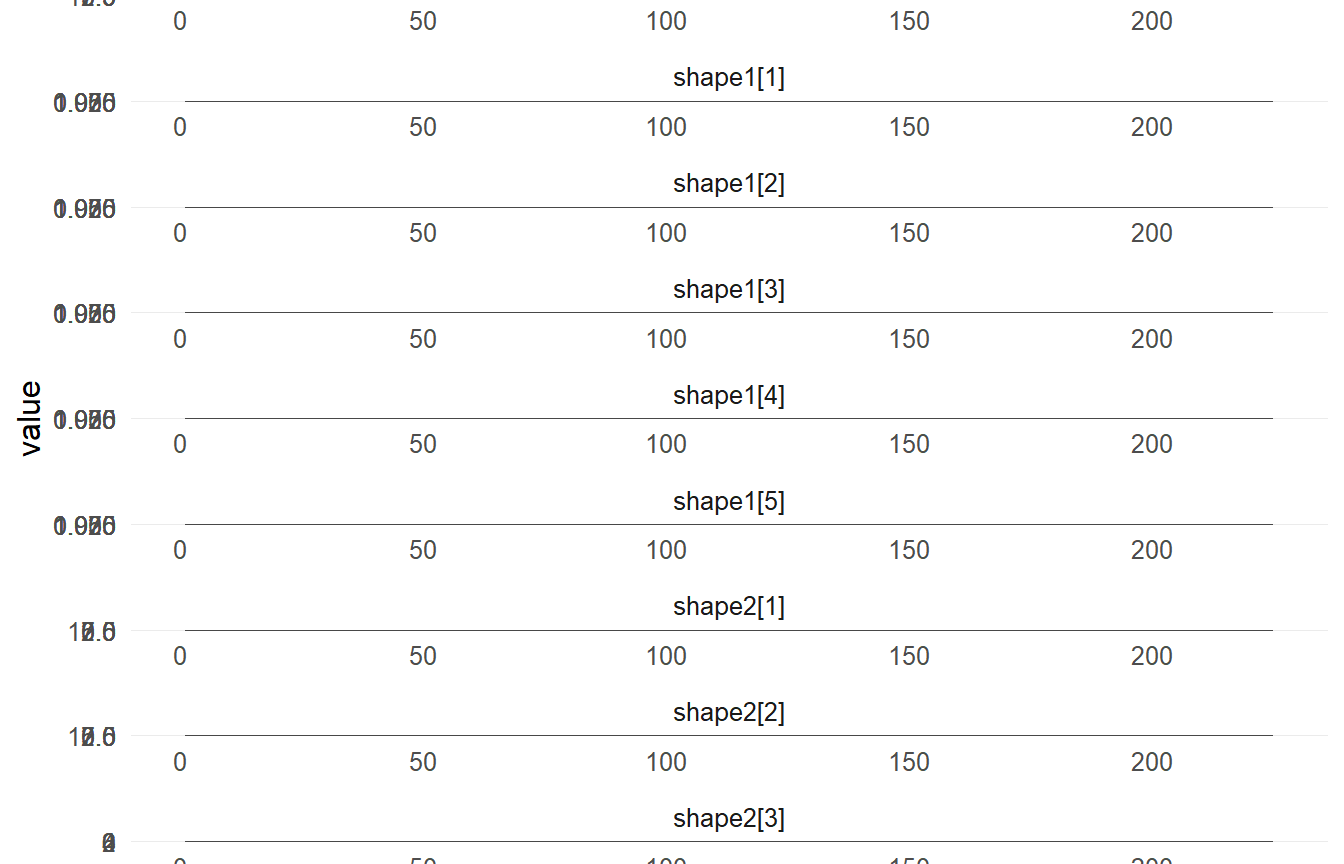This screenshot has height=864, width=1344.
Task: Click the shape2[3] facet title
Action: [x=728, y=819]
